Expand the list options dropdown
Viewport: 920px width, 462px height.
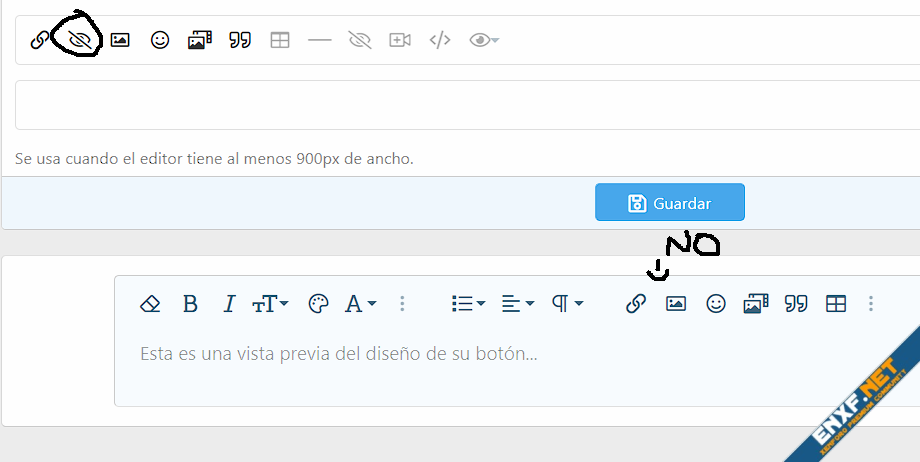tap(468, 304)
